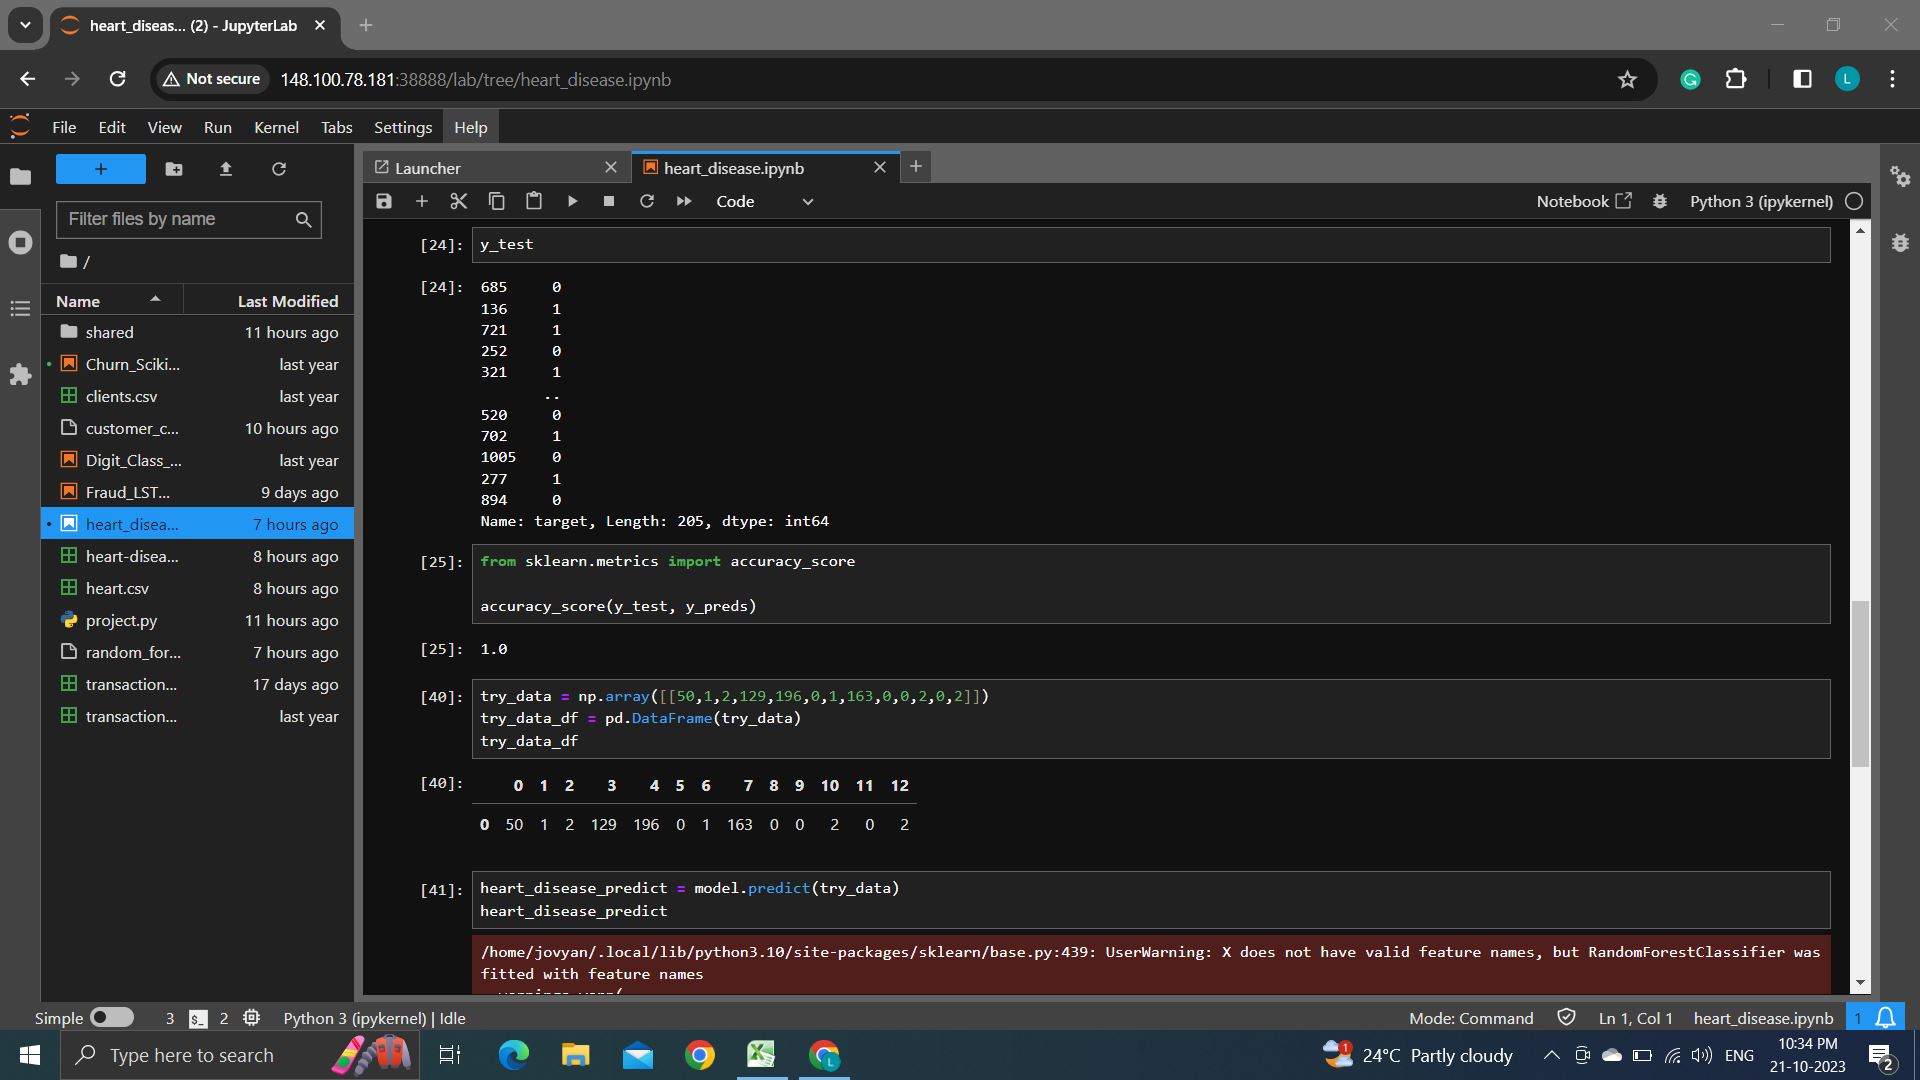1920x1080 pixels.
Task: Open heart.csv in the file browser
Action: [117, 588]
